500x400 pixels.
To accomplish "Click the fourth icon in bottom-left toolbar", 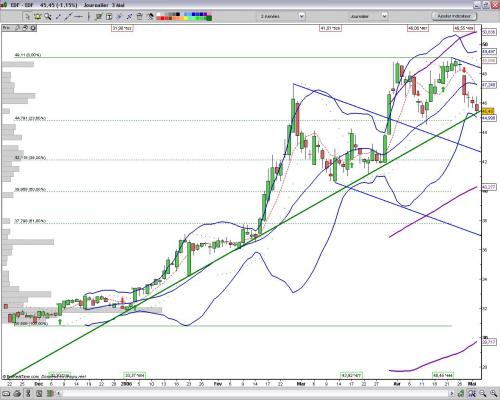I will (x=39, y=393).
